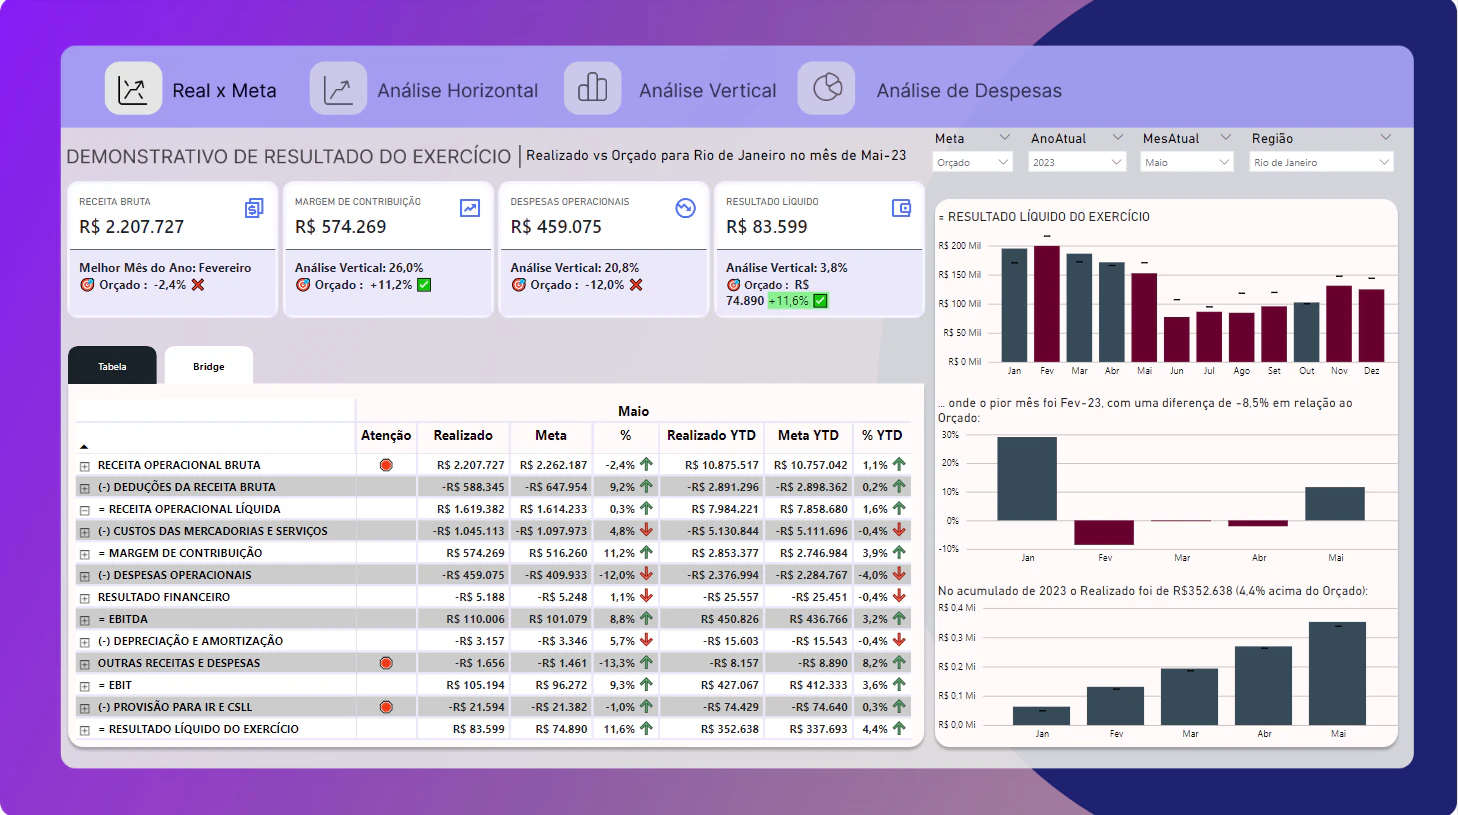The height and width of the screenshot is (815, 1458).
Task: Collapse the Receita Operacional Líquida row
Action: (x=85, y=510)
